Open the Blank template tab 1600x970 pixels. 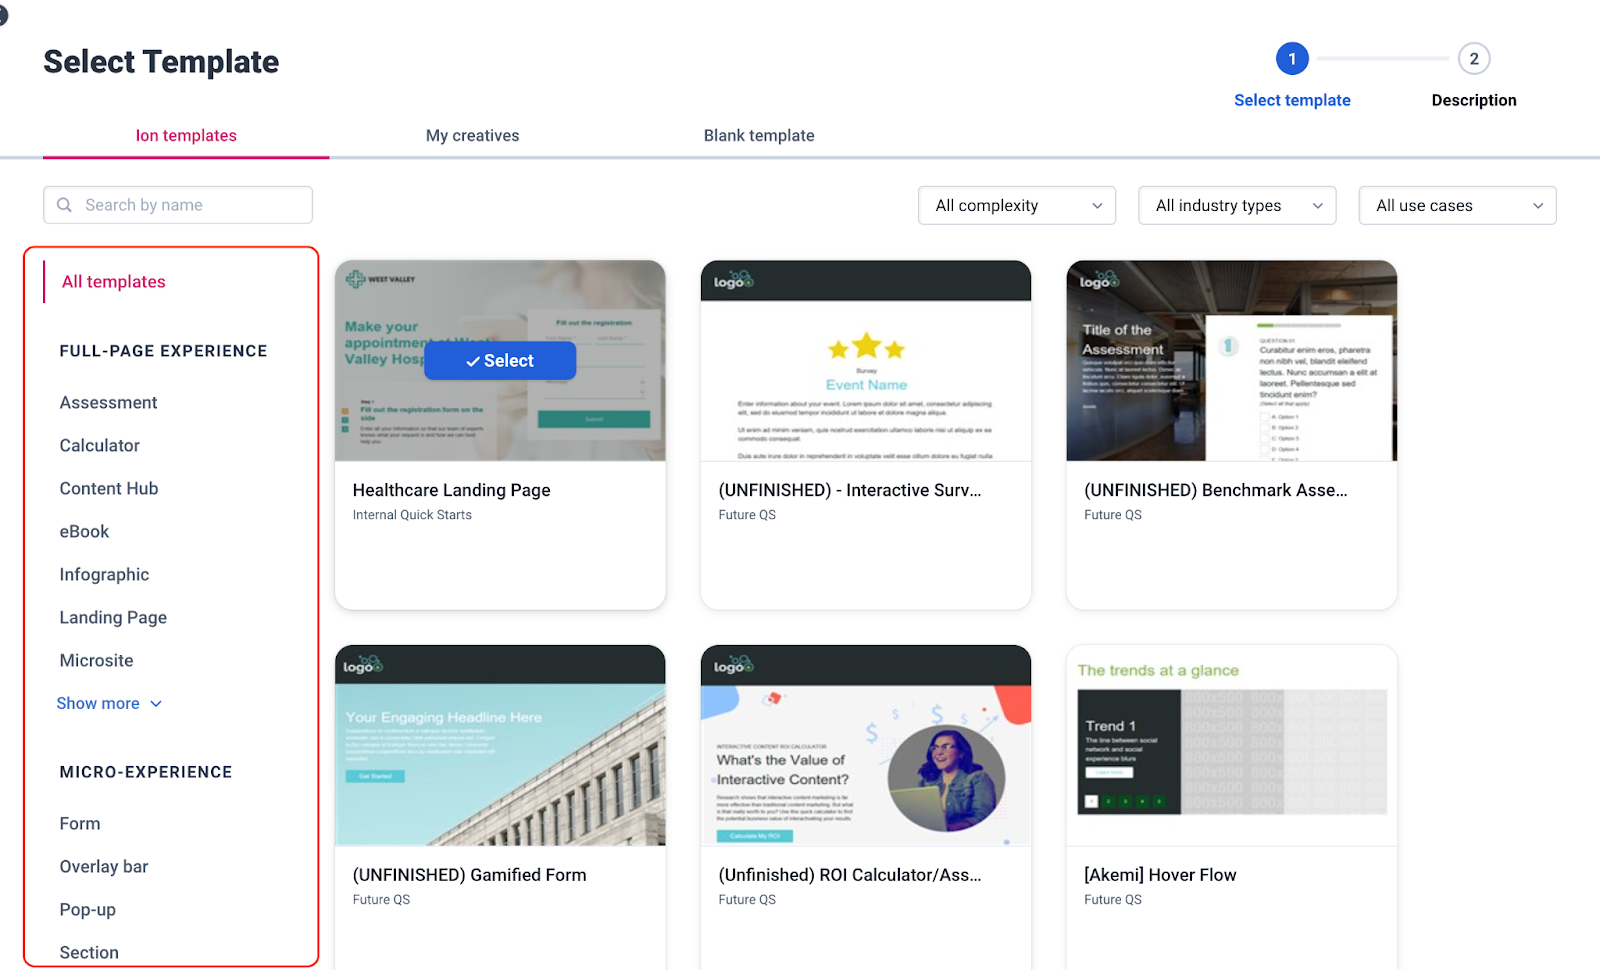(759, 135)
